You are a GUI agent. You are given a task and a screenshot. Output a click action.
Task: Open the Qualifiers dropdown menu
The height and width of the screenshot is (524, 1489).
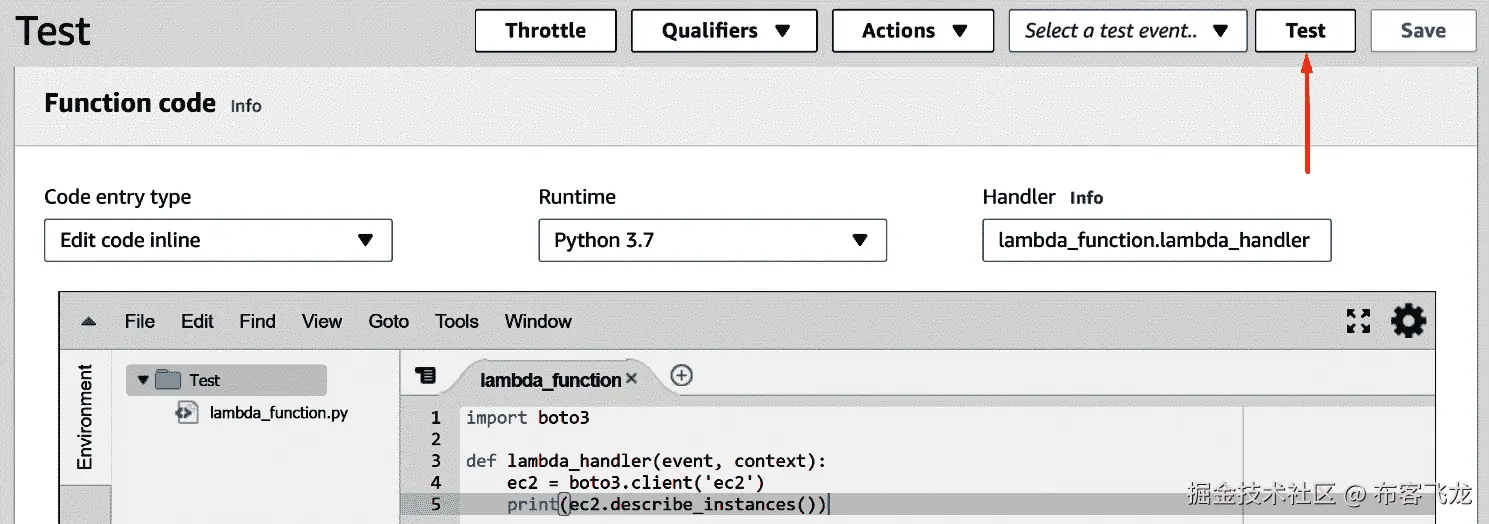724,31
